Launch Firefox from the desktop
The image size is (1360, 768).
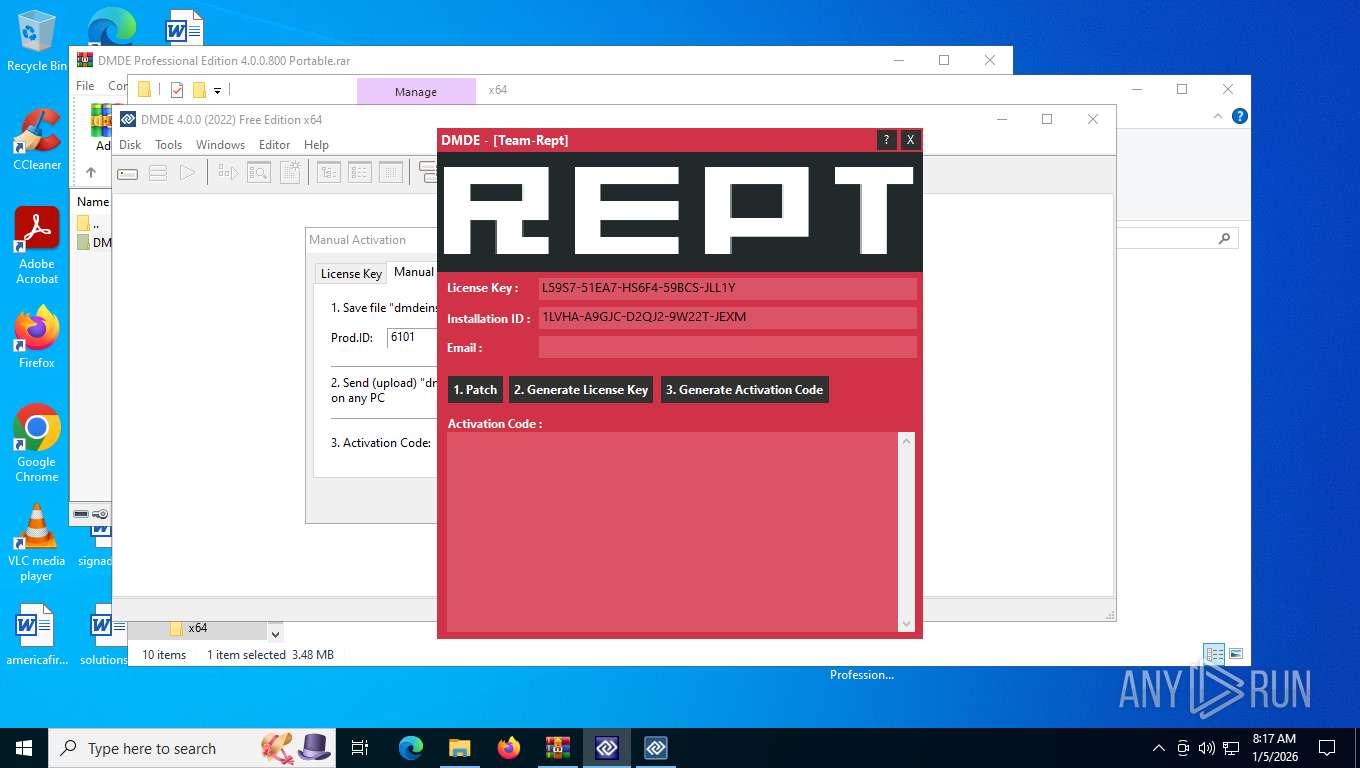pos(37,338)
